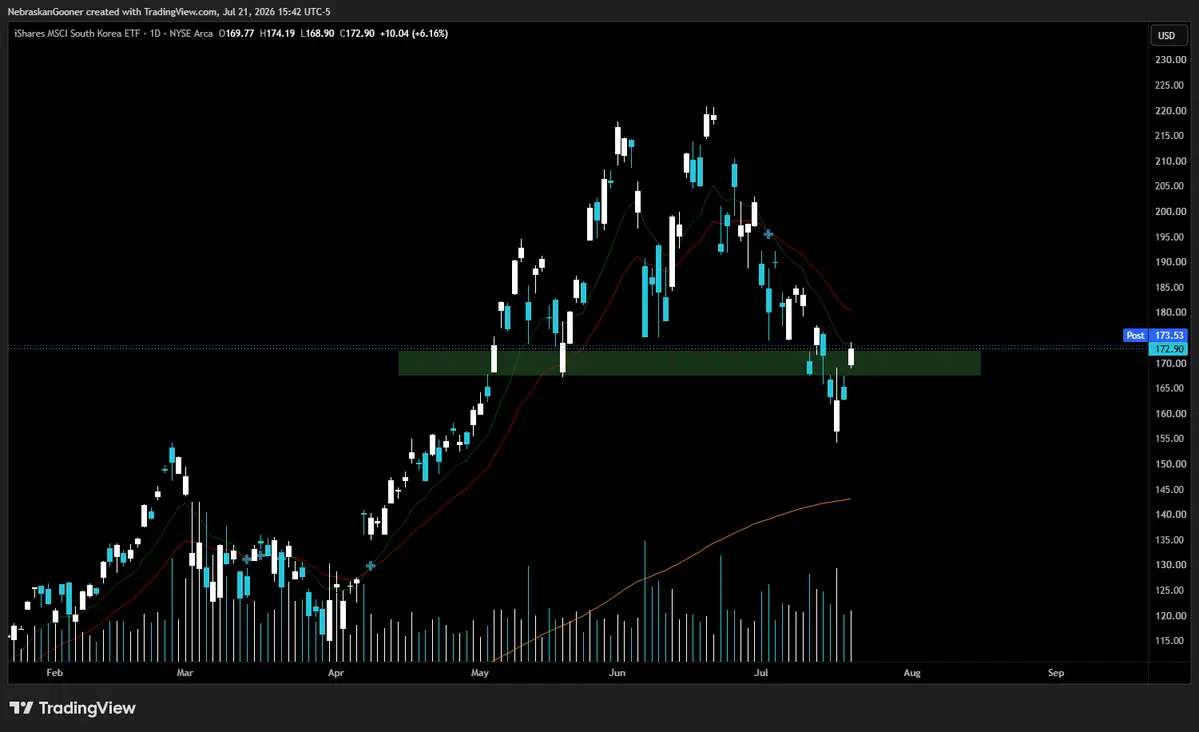This screenshot has width=1199, height=732.
Task: Click the blue Post price tag
Action: (1136, 335)
